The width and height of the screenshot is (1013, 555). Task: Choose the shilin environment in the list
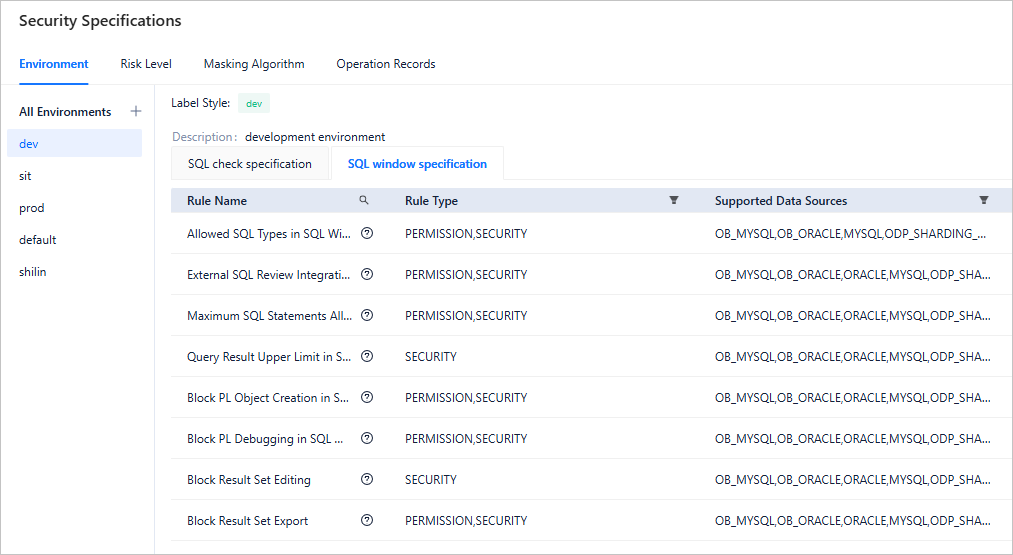pyautogui.click(x=33, y=272)
